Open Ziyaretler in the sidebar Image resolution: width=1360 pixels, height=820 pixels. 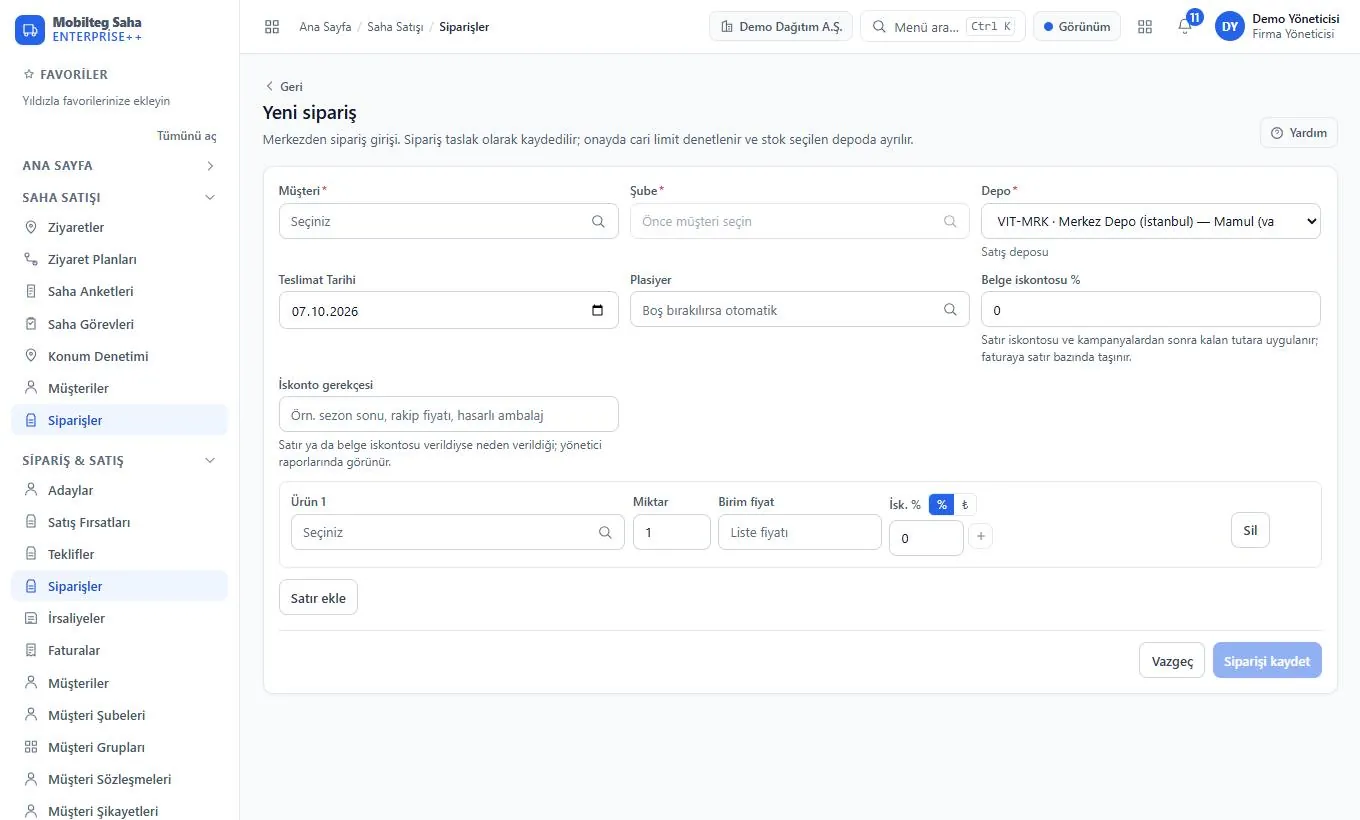119,227
